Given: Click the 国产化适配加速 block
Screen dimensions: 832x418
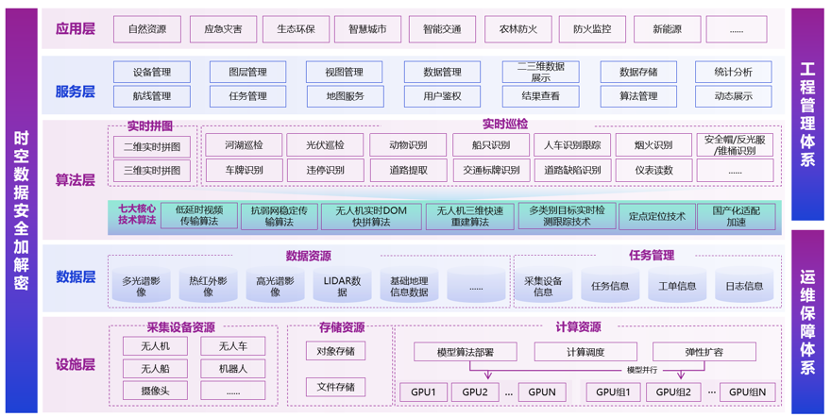Looking at the screenshot, I should 736,216.
